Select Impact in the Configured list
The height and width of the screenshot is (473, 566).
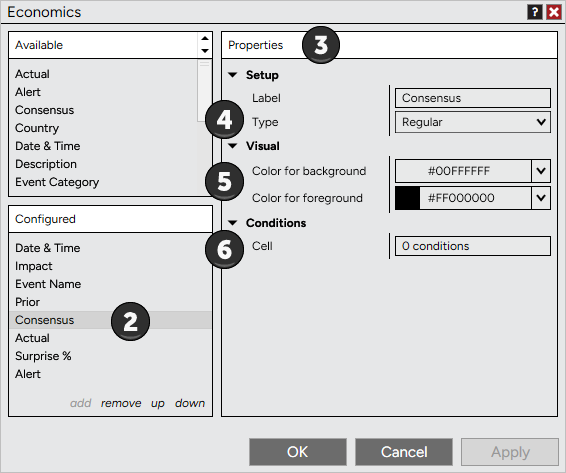34,266
